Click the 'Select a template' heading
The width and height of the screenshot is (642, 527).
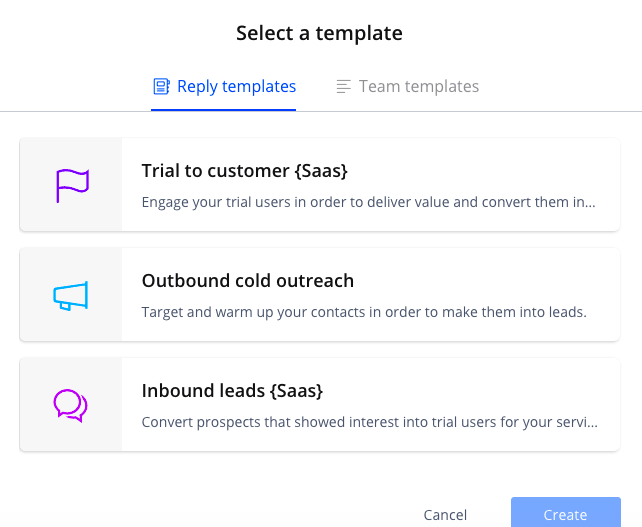[319, 33]
